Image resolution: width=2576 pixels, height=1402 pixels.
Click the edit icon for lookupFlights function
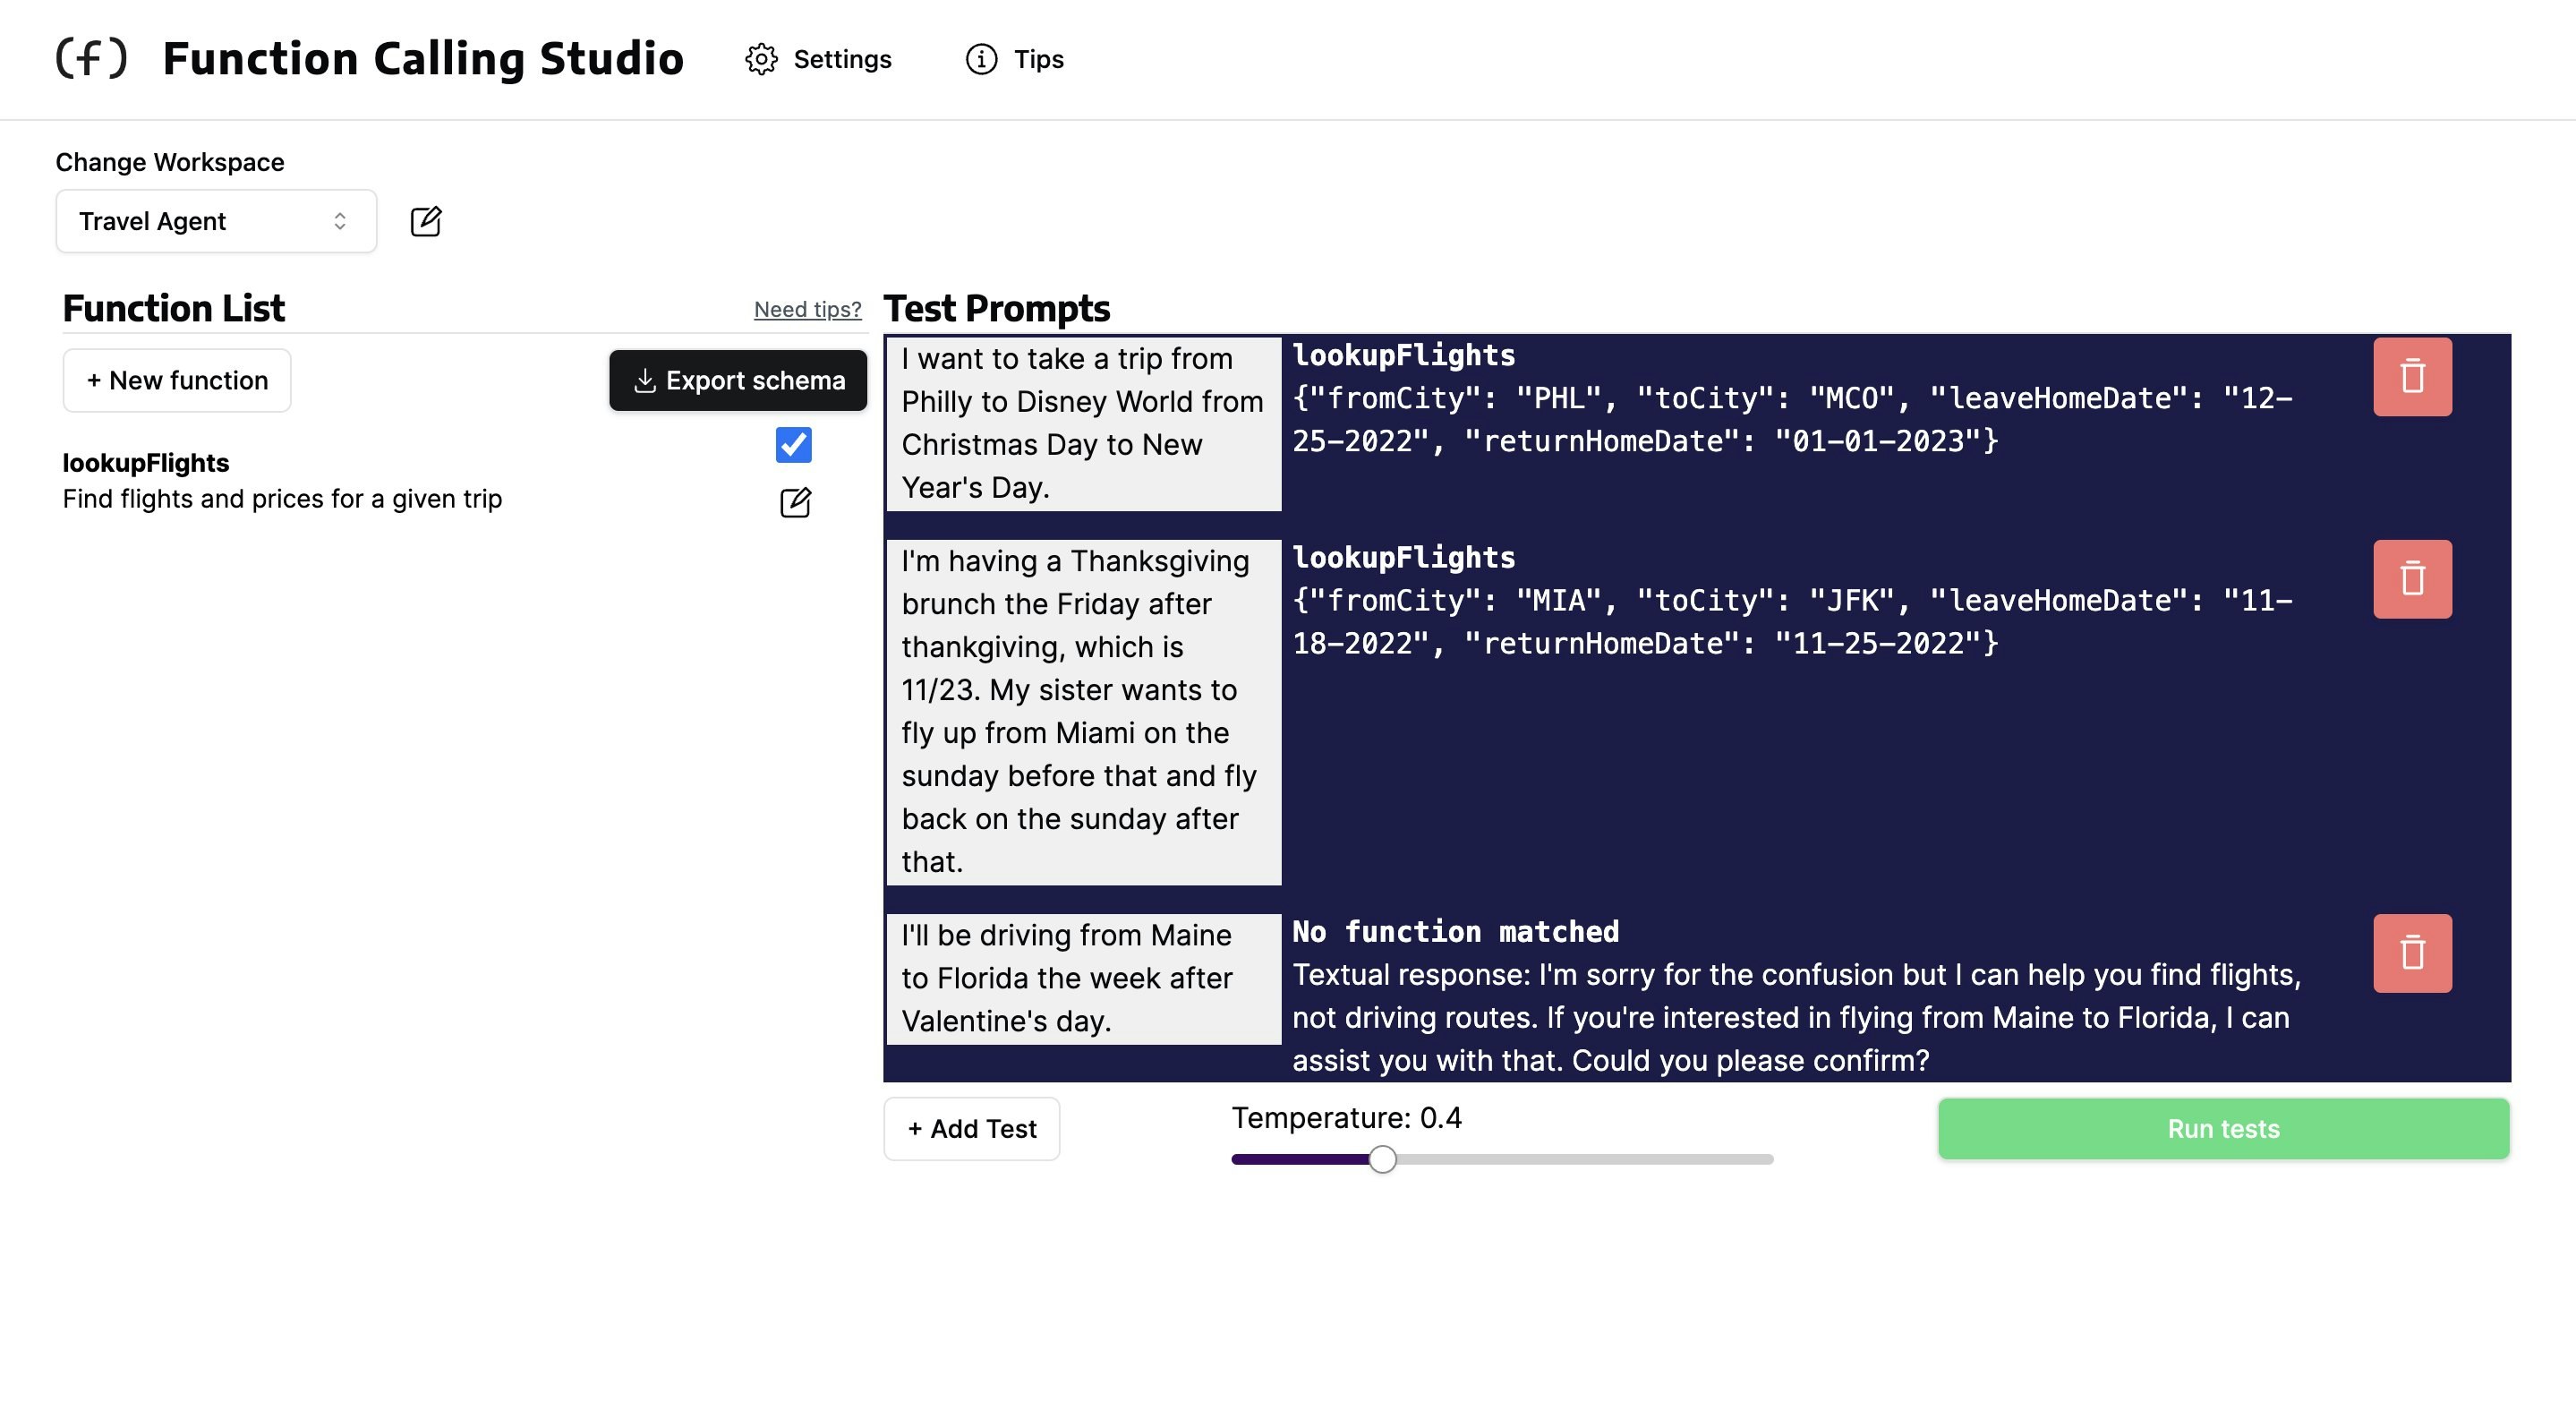click(795, 502)
